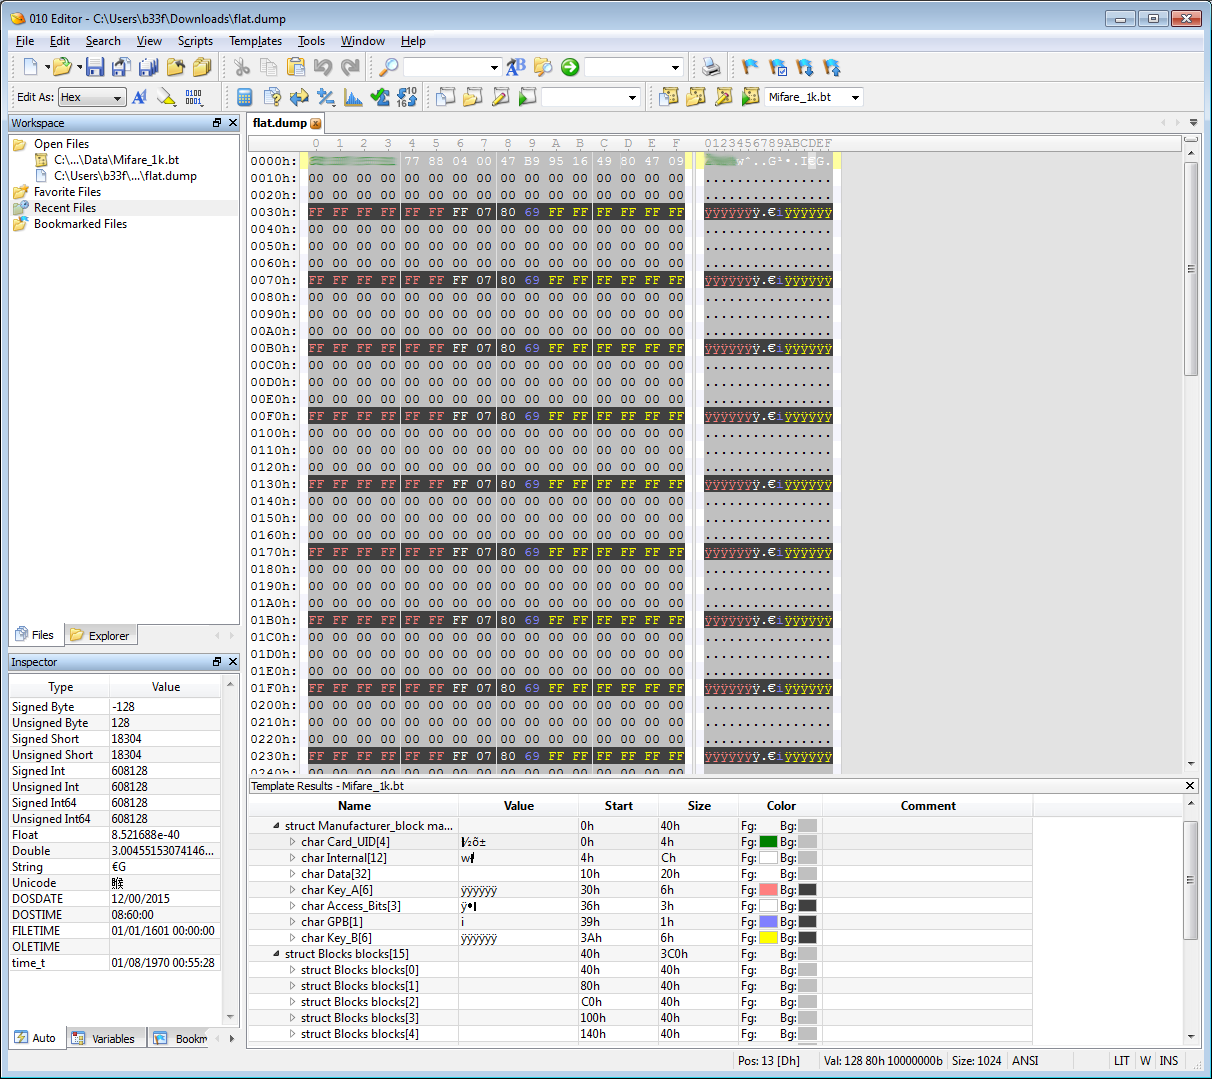1212x1079 pixels.
Task: Edit the current template in the editor
Action: click(723, 97)
